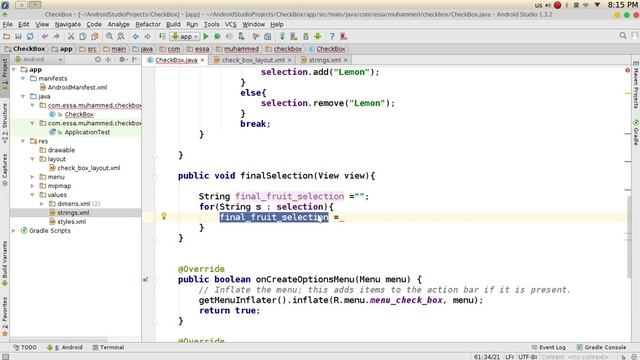This screenshot has width=640, height=360.
Task: Click override gutter icon beside onCreateOptionsMenu
Action: (146, 280)
